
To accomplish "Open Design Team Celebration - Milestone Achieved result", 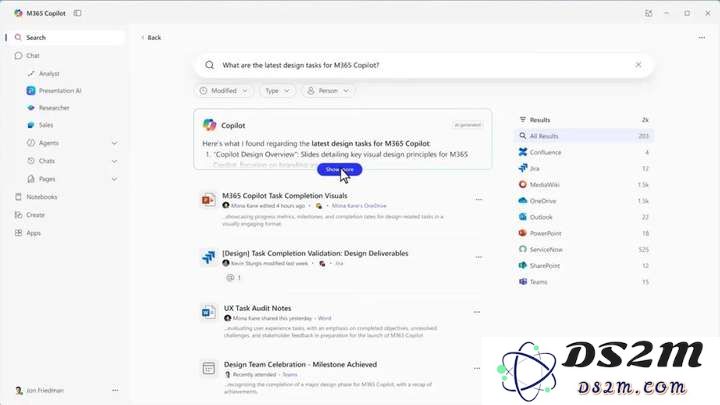I will pos(300,365).
